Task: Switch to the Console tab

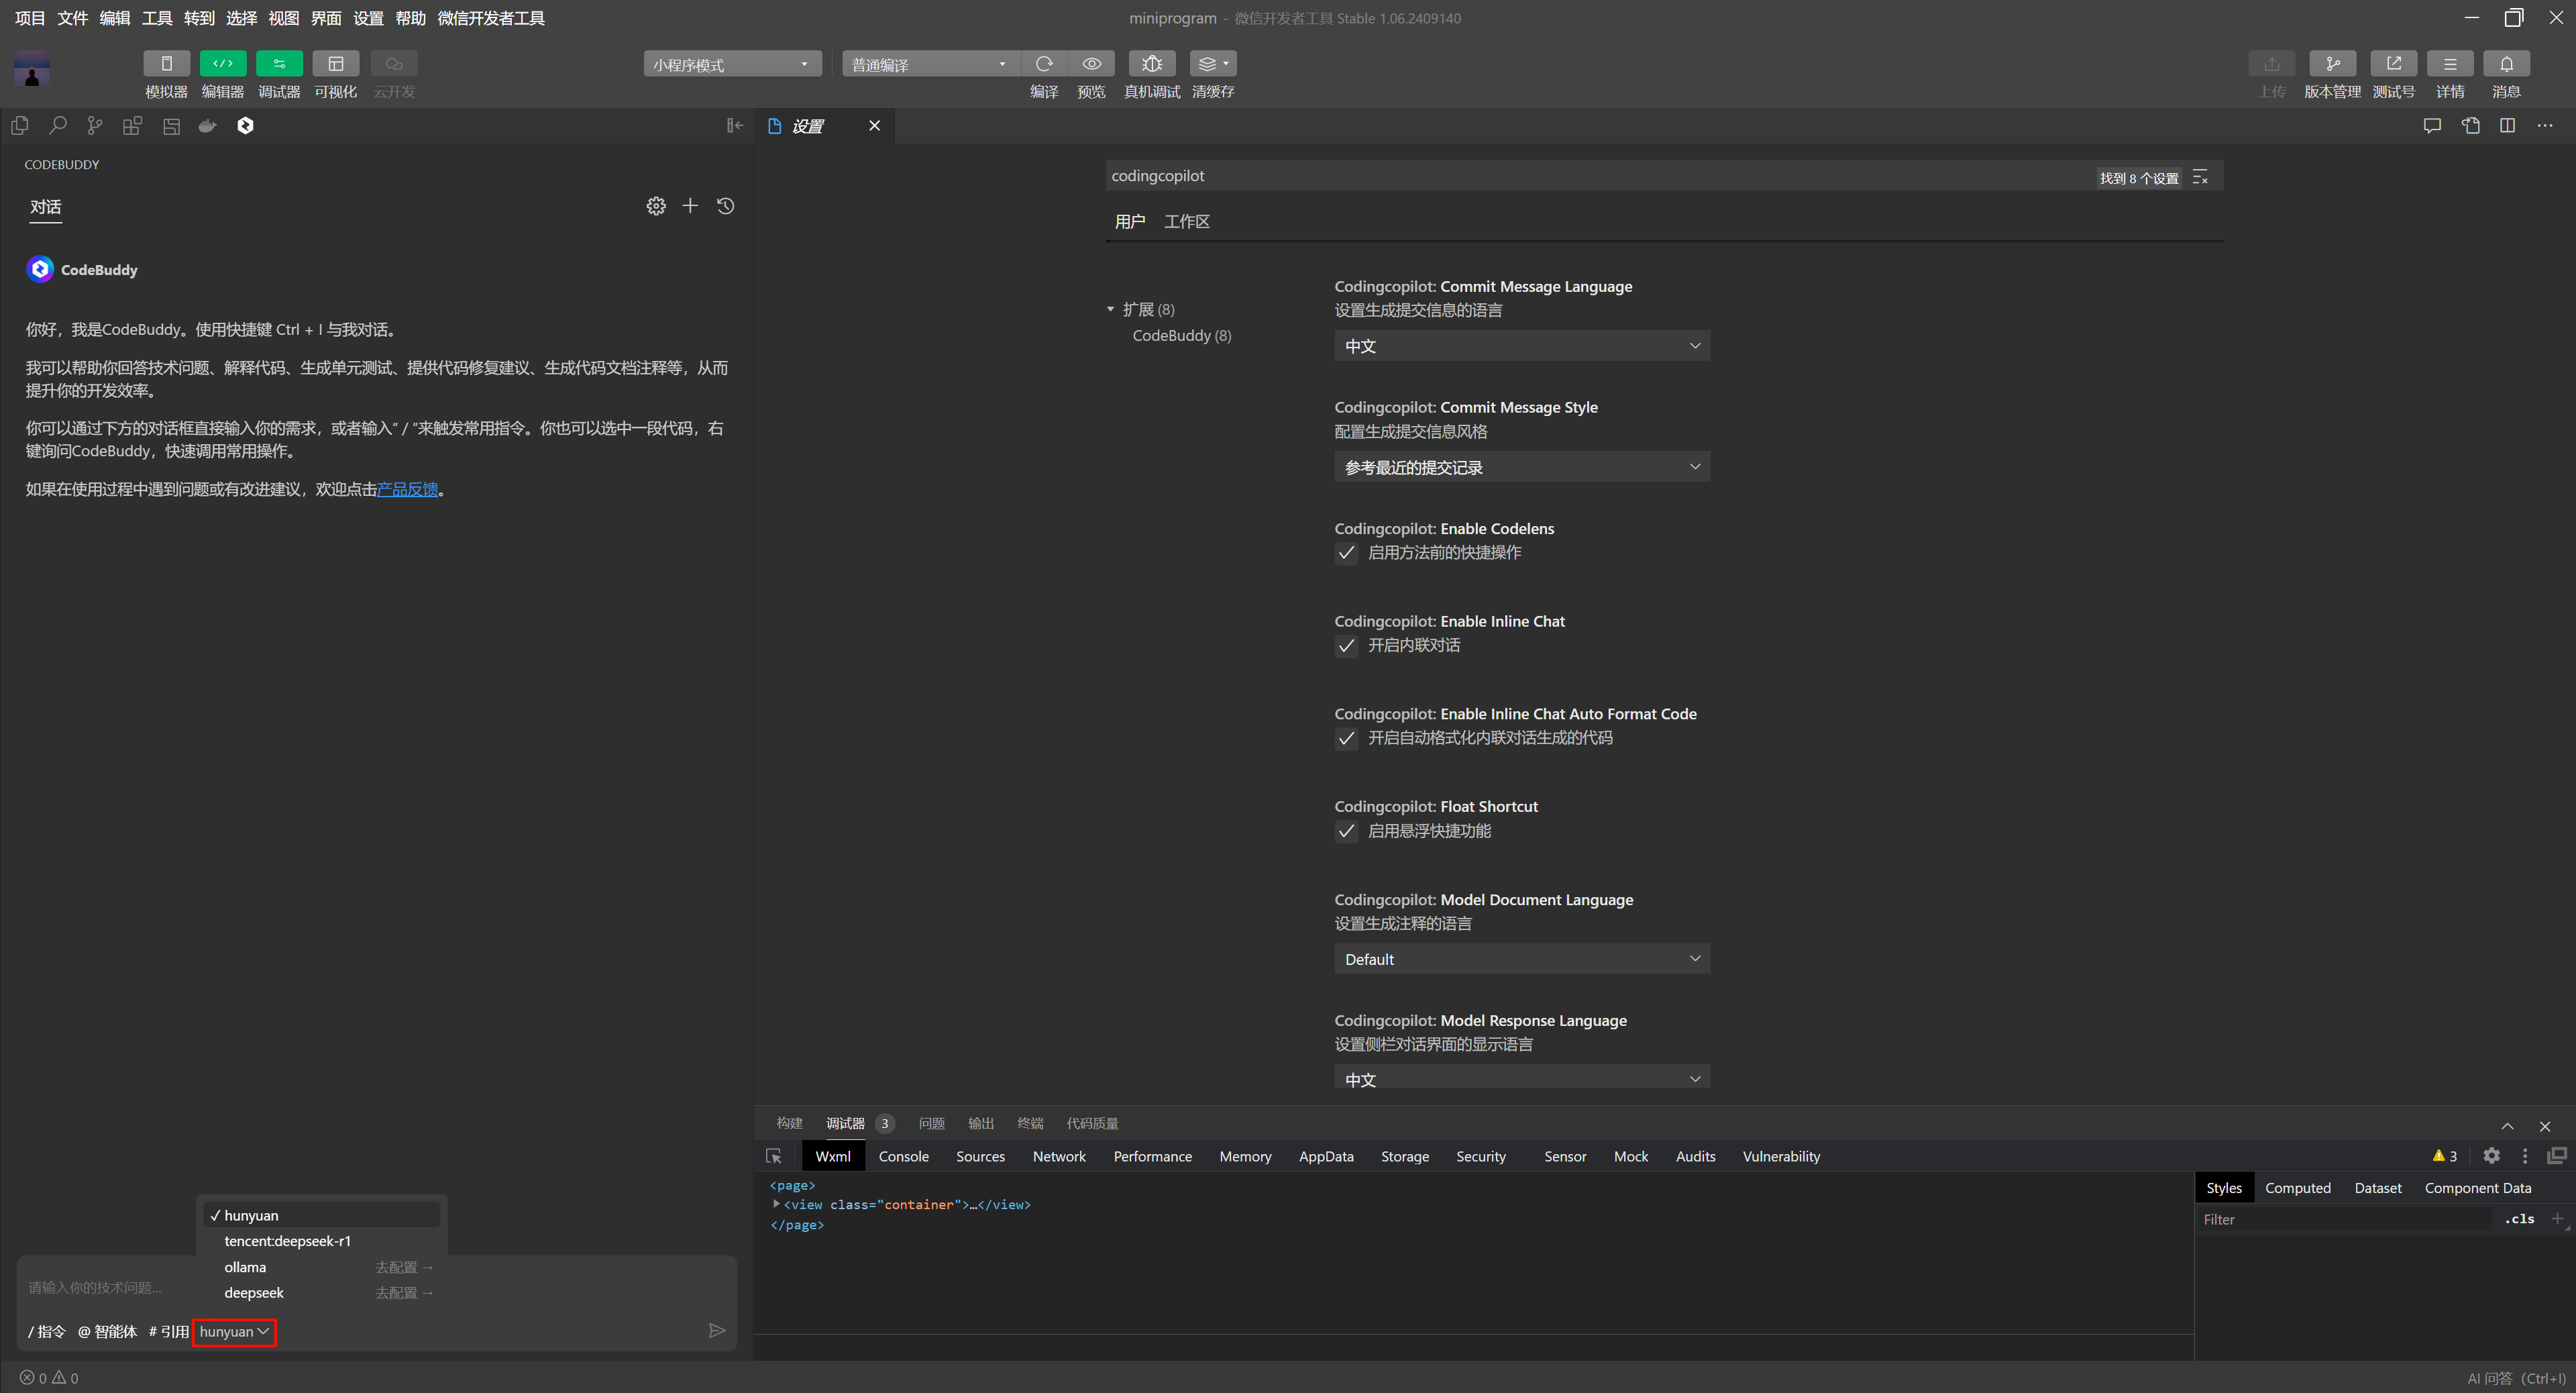Action: click(903, 1156)
